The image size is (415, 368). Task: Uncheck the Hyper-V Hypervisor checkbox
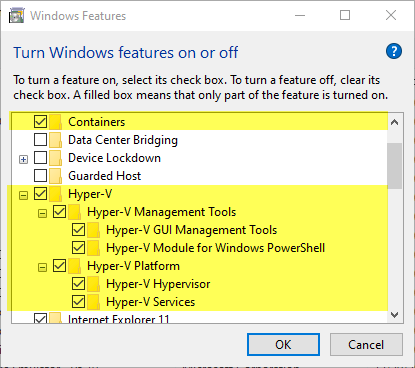coord(78,284)
